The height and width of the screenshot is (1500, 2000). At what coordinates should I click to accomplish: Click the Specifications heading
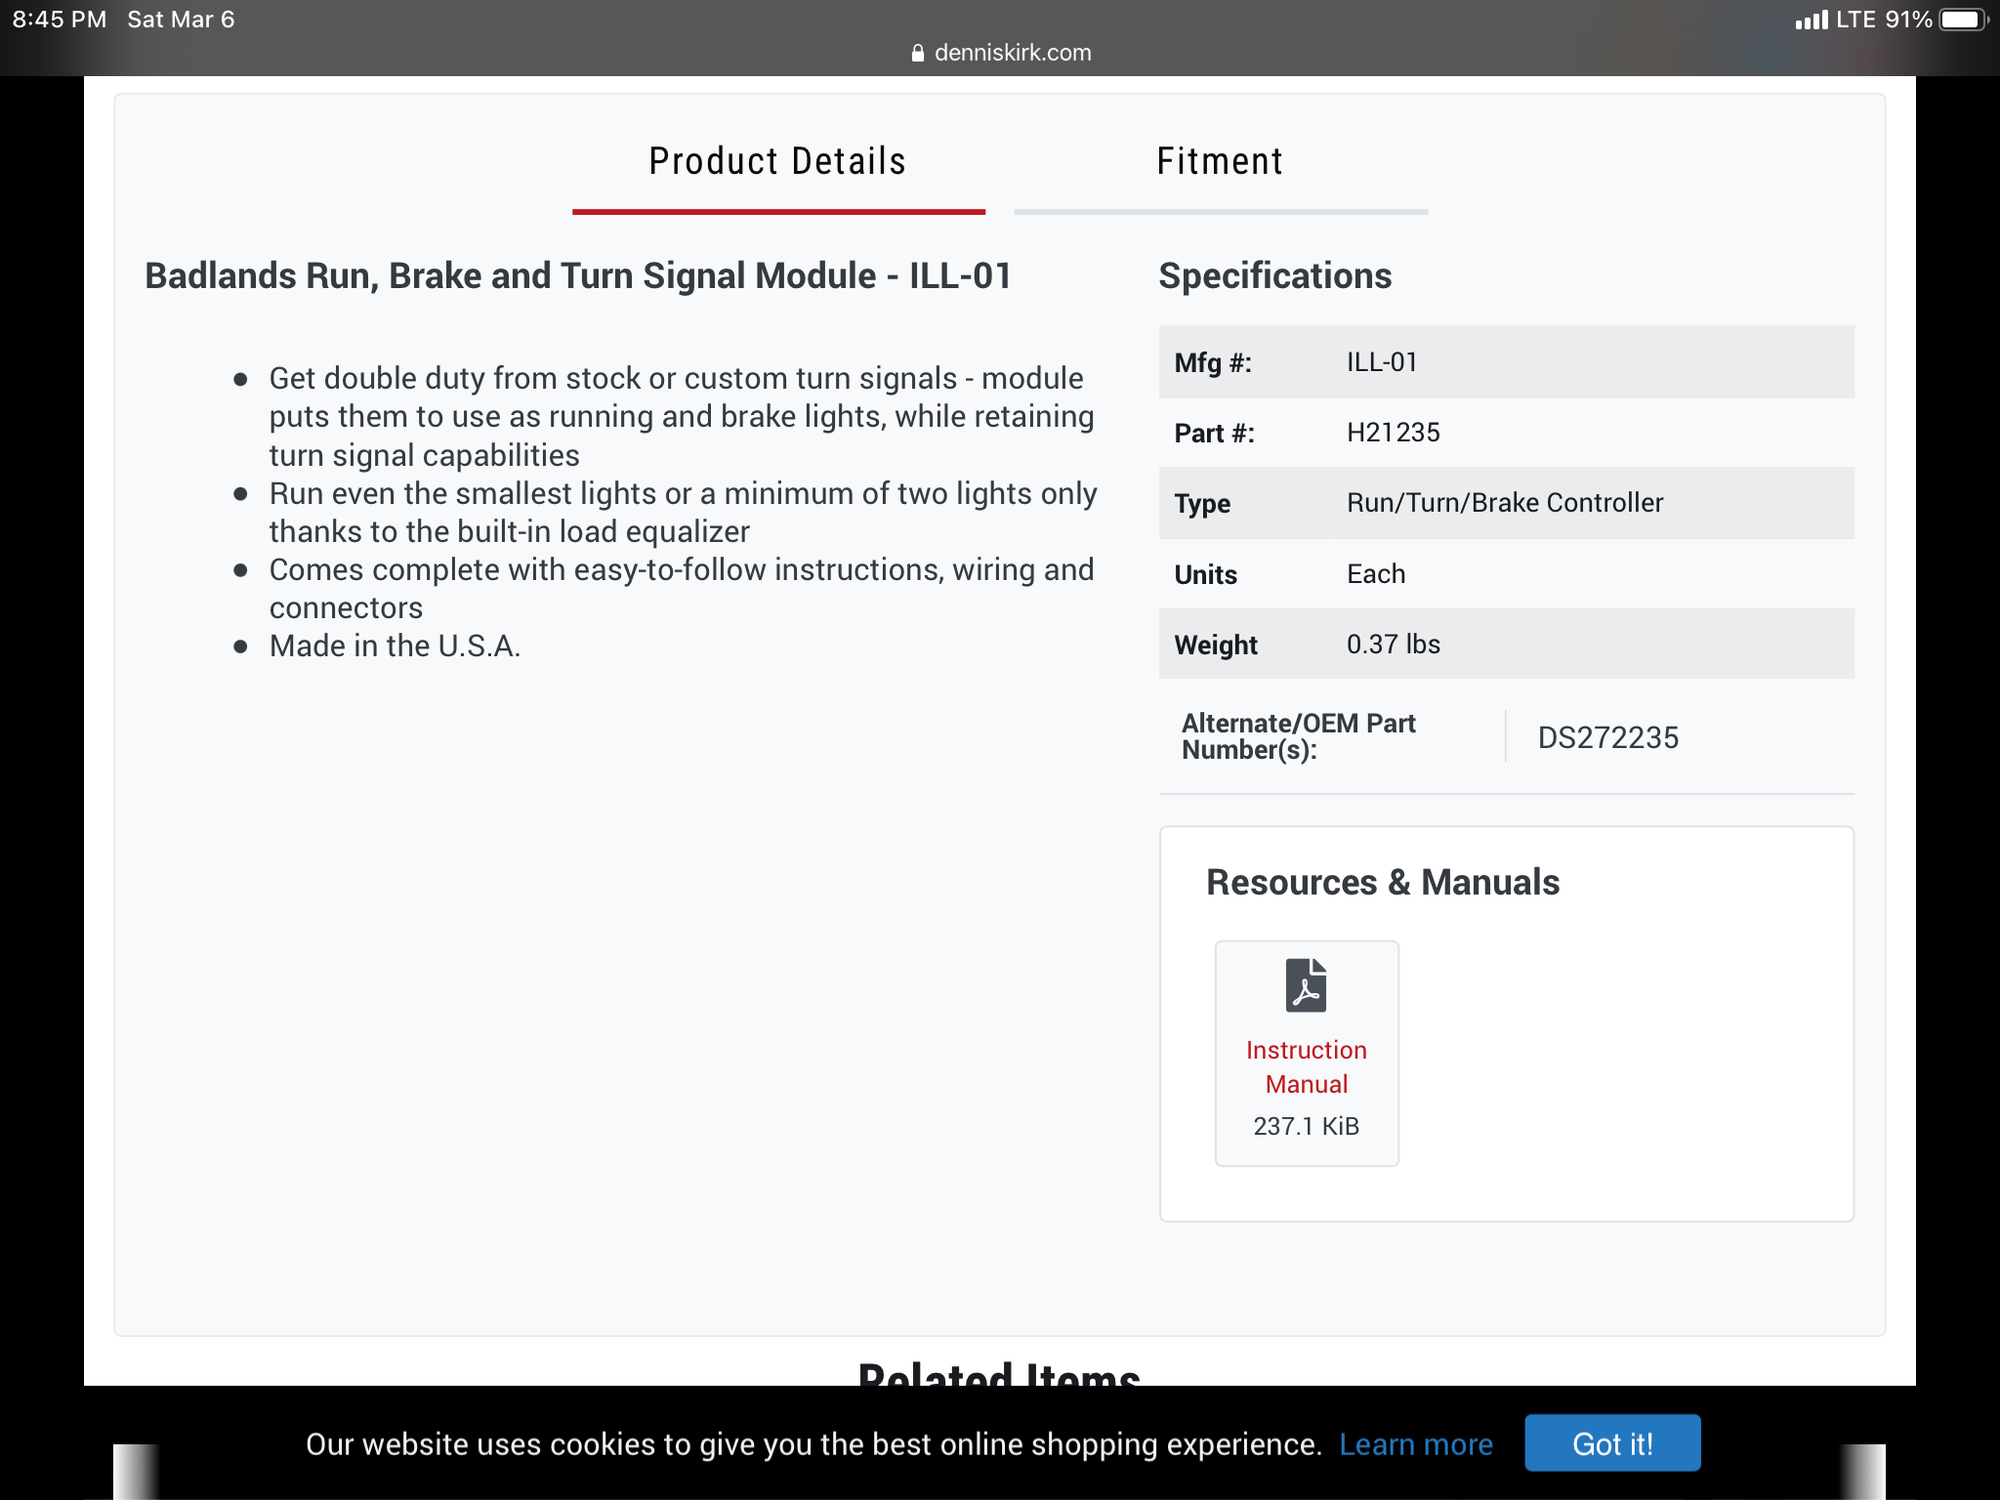(x=1275, y=276)
